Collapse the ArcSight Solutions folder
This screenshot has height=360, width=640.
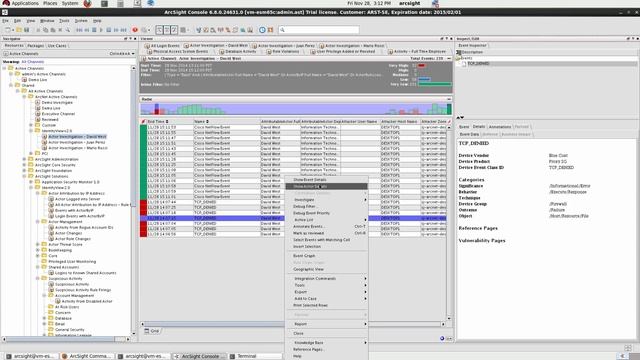click(x=24, y=176)
